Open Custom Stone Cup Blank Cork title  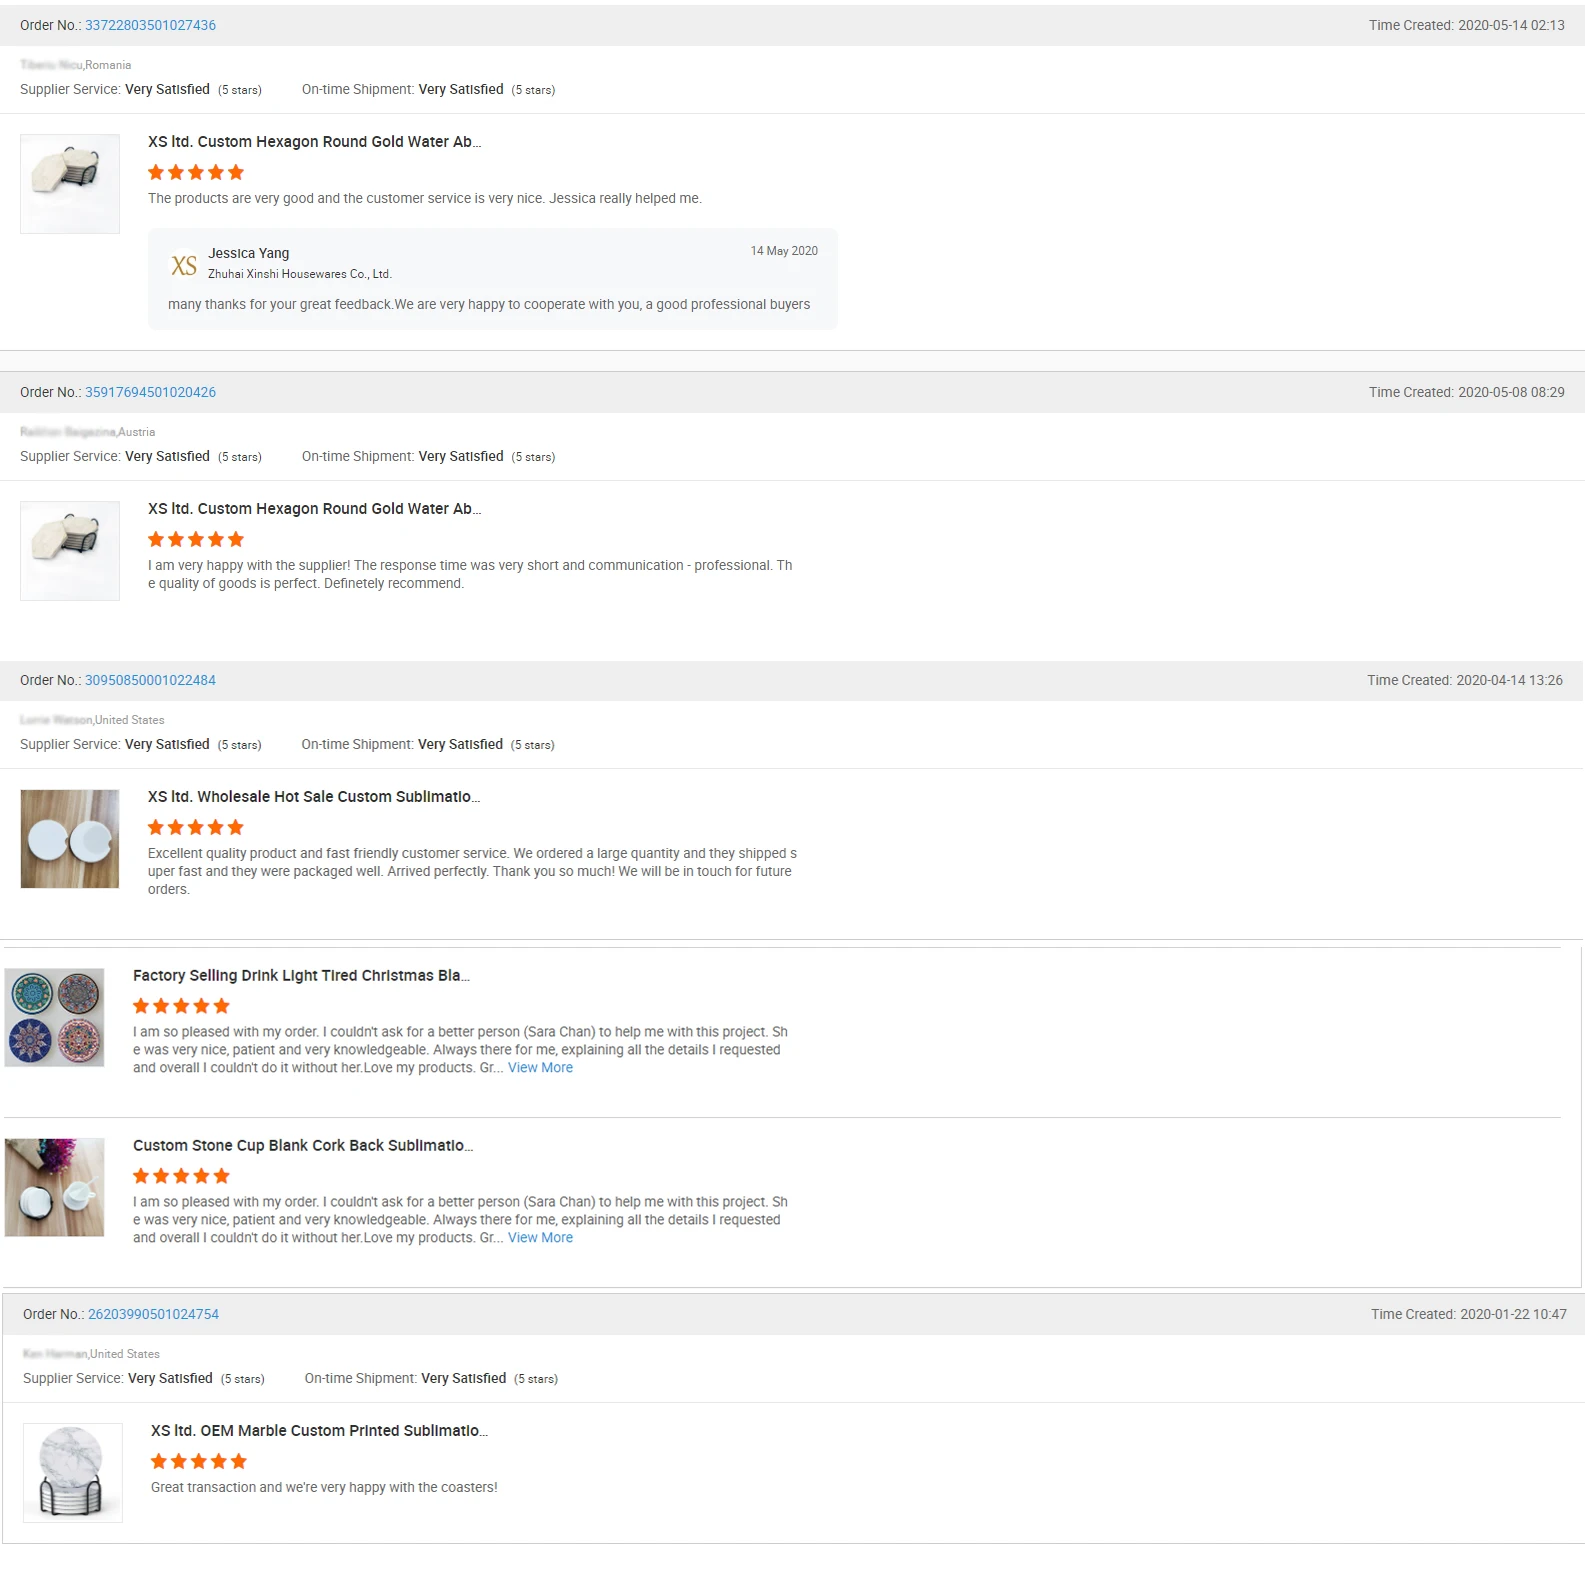tap(303, 1146)
